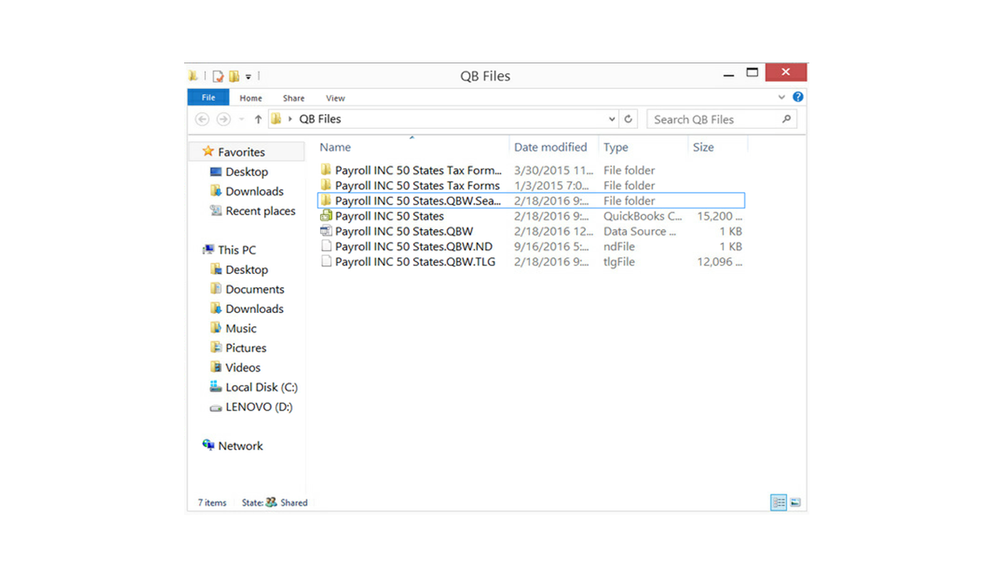Click the Shared state in the status bar
999x562 pixels.
[x=287, y=503]
